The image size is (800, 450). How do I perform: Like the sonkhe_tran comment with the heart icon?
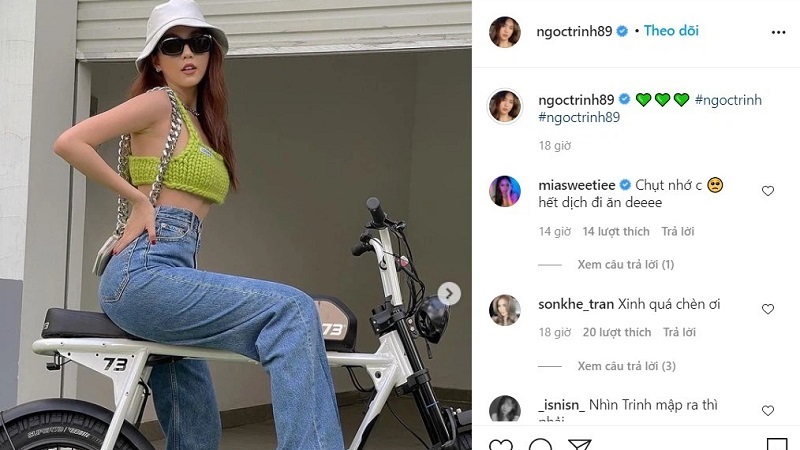tap(768, 309)
